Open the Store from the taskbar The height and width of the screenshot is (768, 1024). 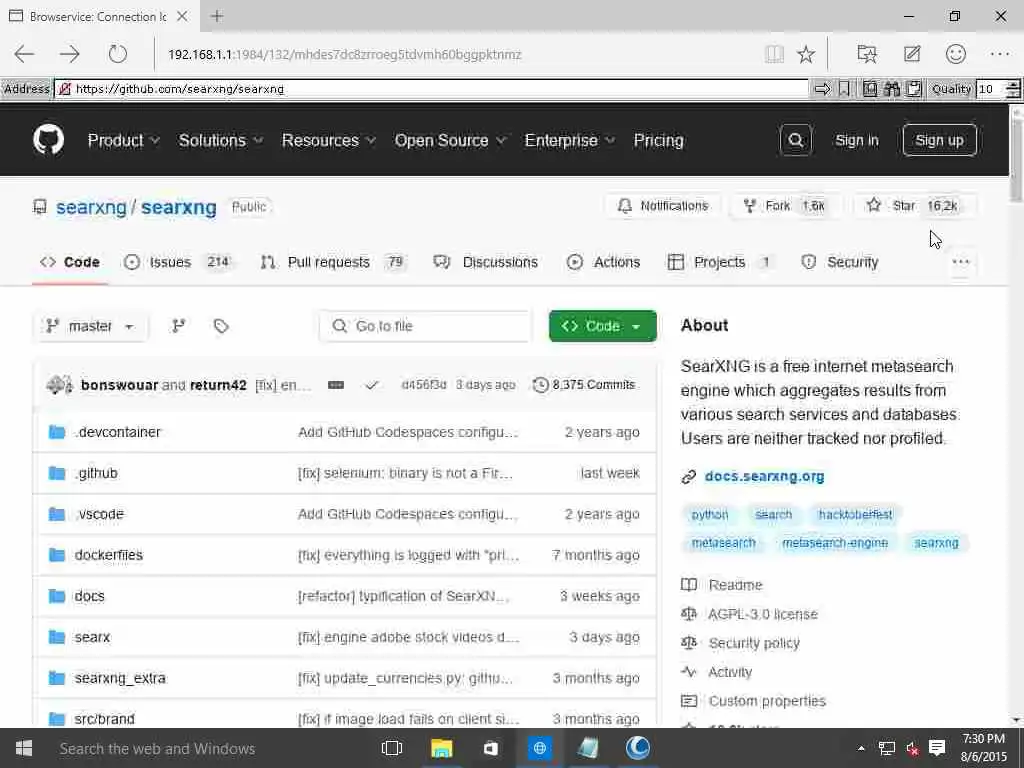click(x=490, y=748)
